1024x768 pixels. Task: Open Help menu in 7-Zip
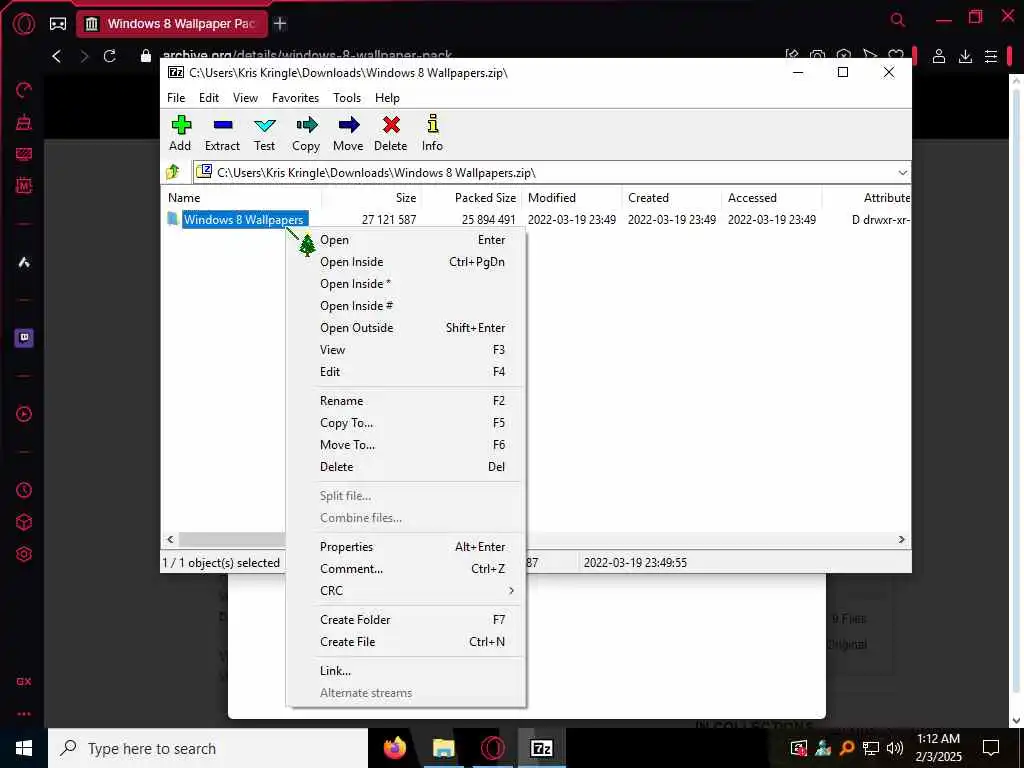point(387,98)
